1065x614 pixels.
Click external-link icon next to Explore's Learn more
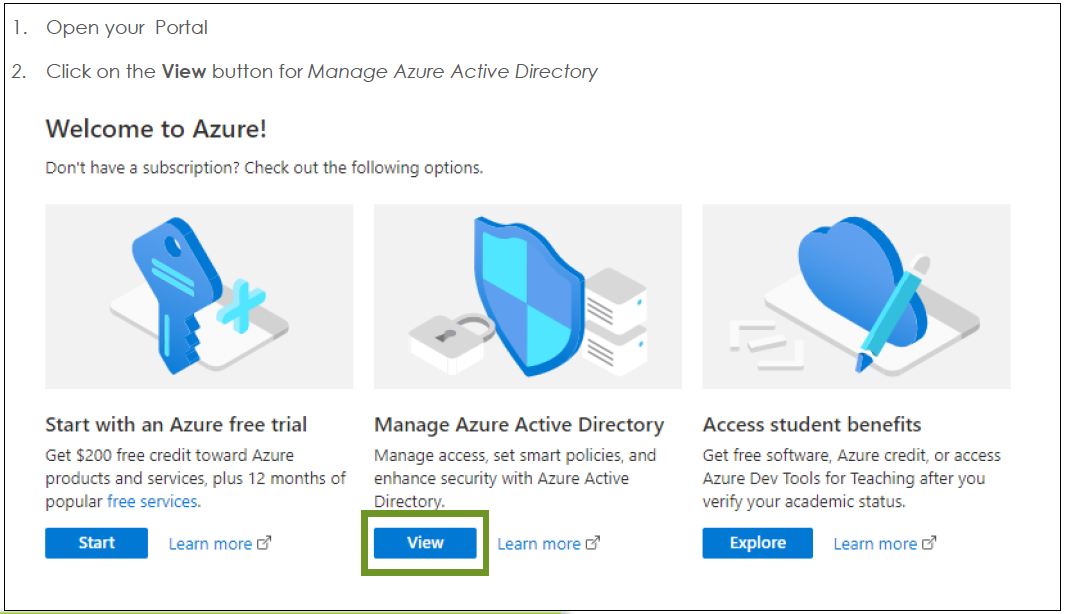tap(929, 543)
